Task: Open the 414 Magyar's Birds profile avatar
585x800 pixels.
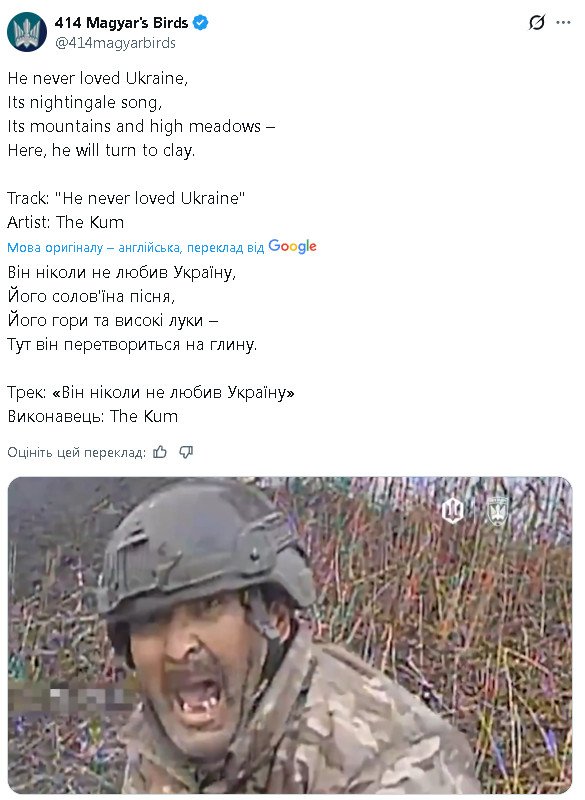Action: (27, 32)
